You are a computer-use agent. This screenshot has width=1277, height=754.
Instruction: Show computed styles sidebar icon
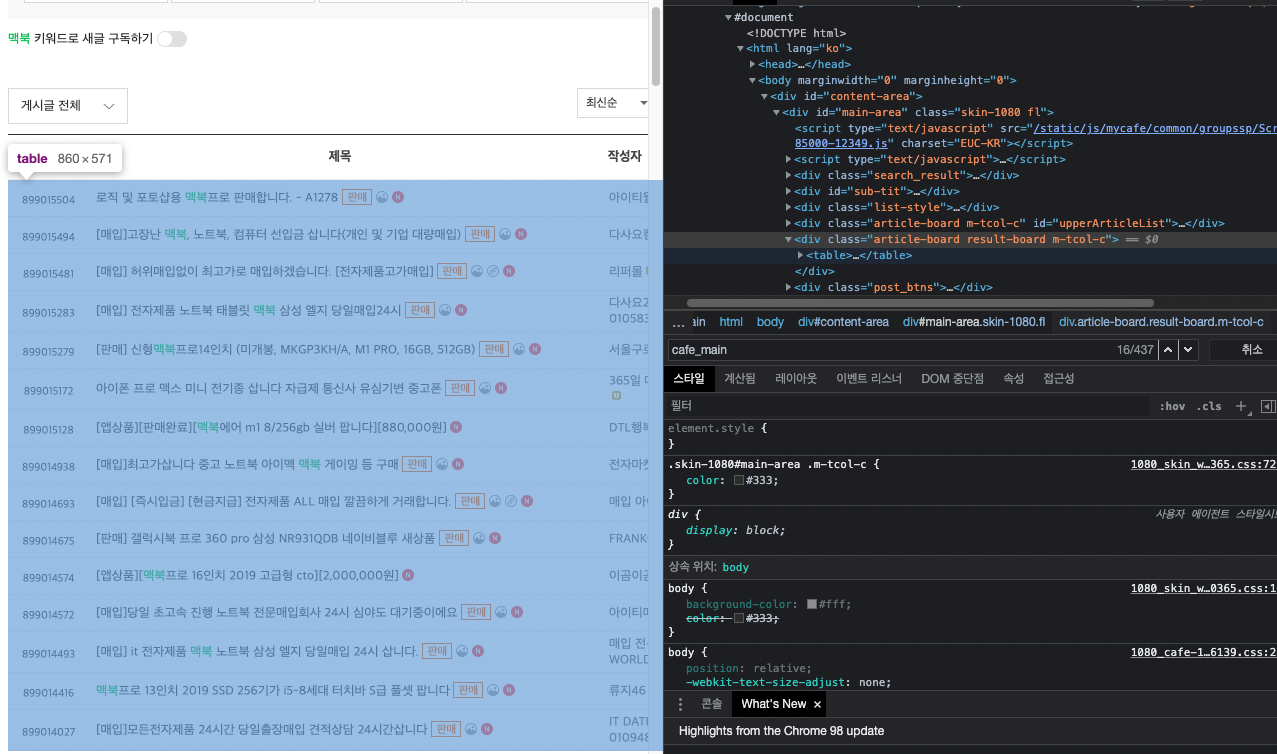tap(1268, 406)
